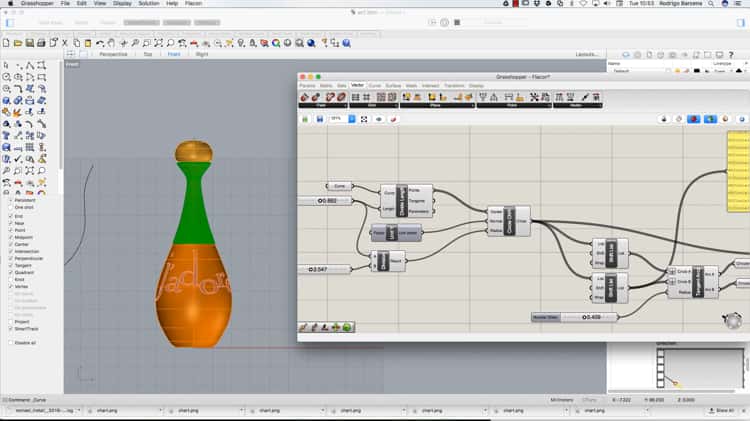This screenshot has width=750, height=421.
Task: Click the Open file folder icon
Action: click(x=18, y=43)
